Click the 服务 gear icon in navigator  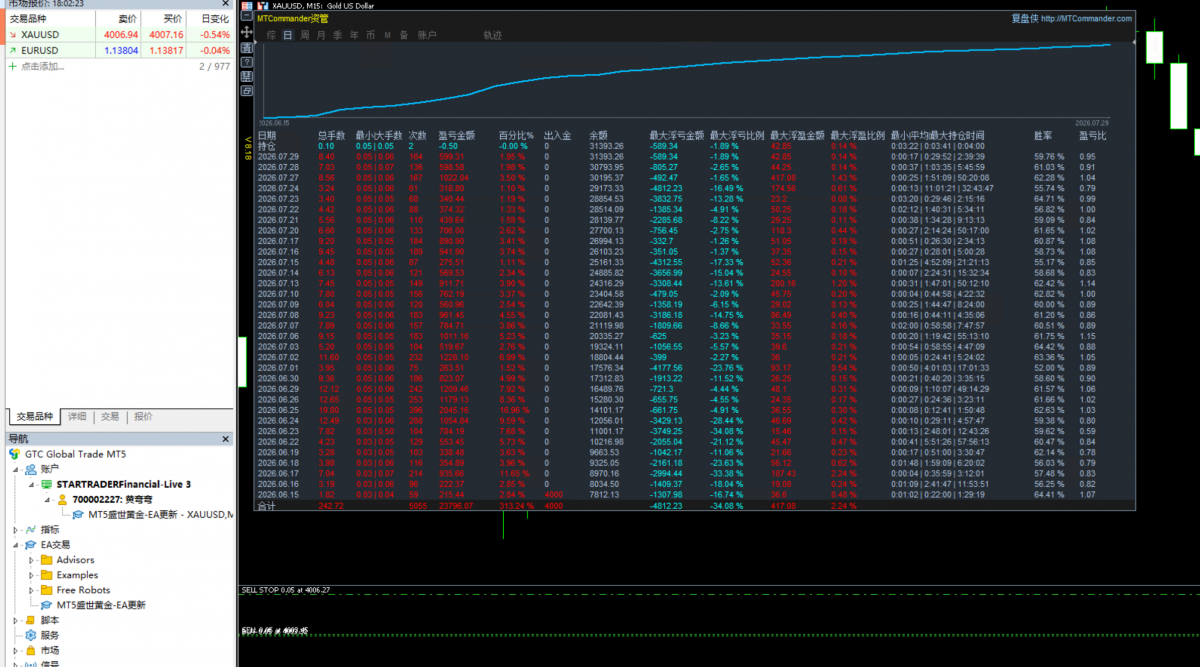click(x=30, y=635)
